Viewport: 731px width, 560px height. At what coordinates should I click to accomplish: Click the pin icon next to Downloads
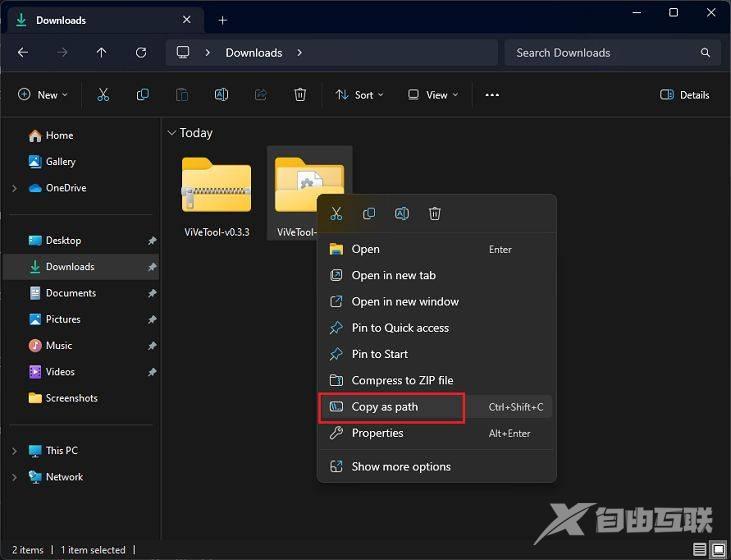(x=152, y=267)
